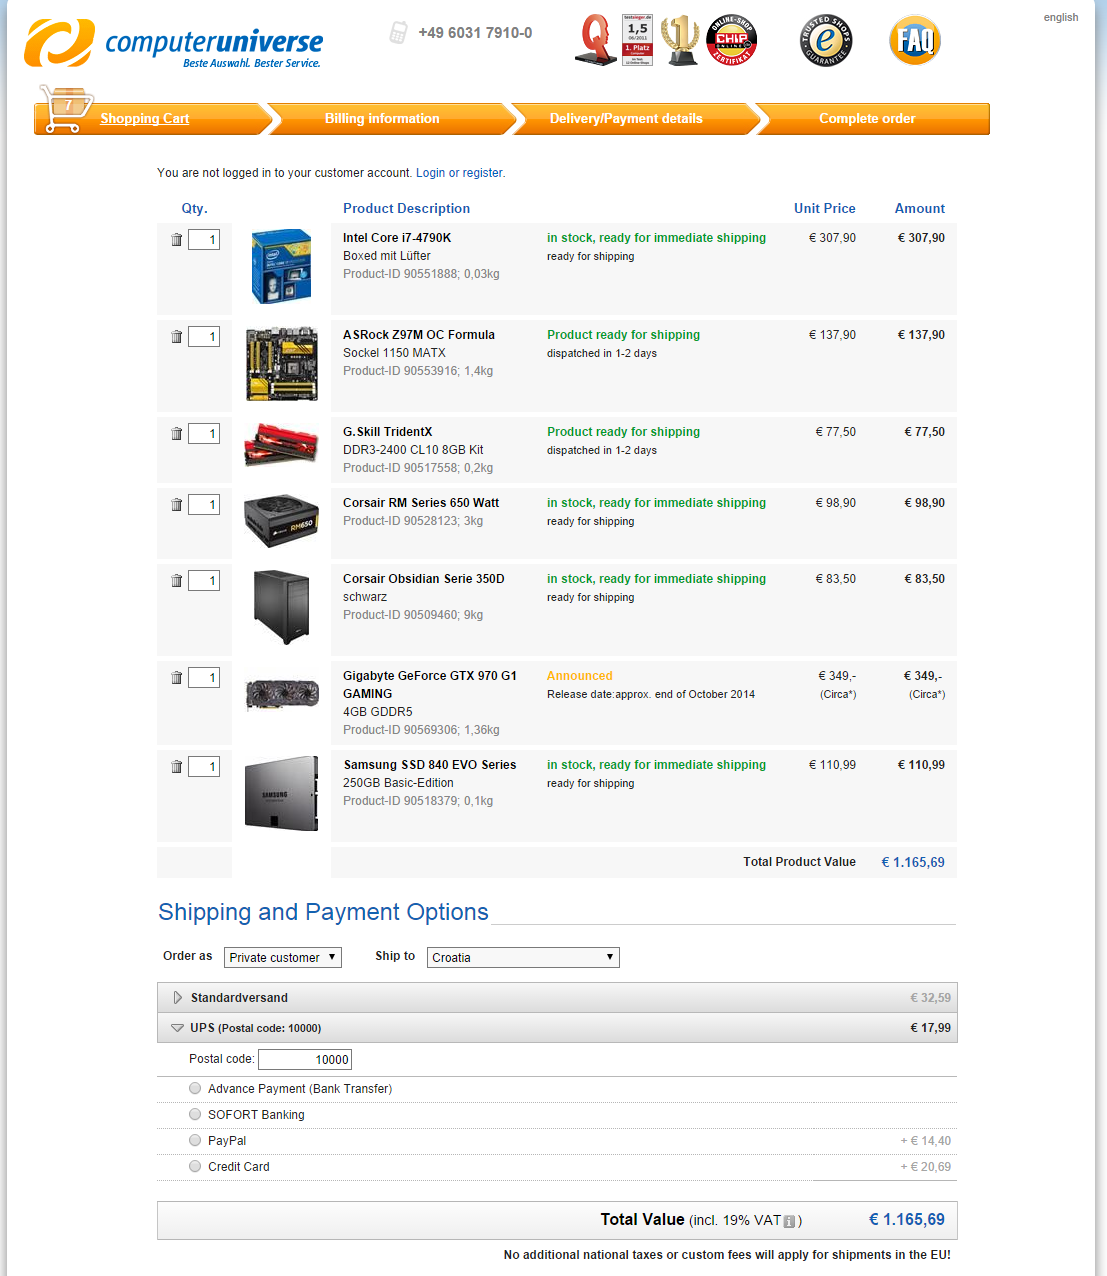Open the Delivery/Payment details step

626,119
